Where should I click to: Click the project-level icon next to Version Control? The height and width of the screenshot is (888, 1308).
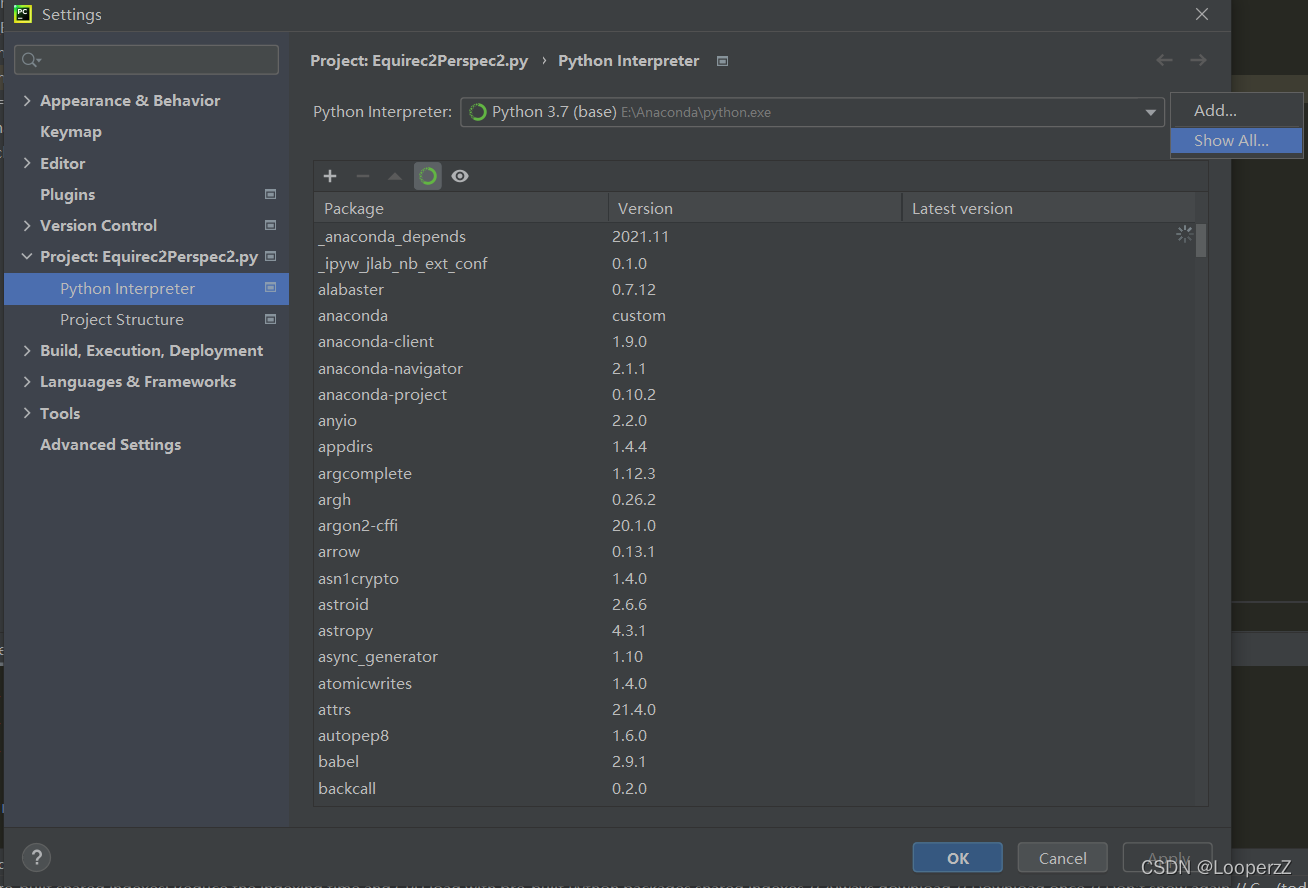(x=270, y=225)
